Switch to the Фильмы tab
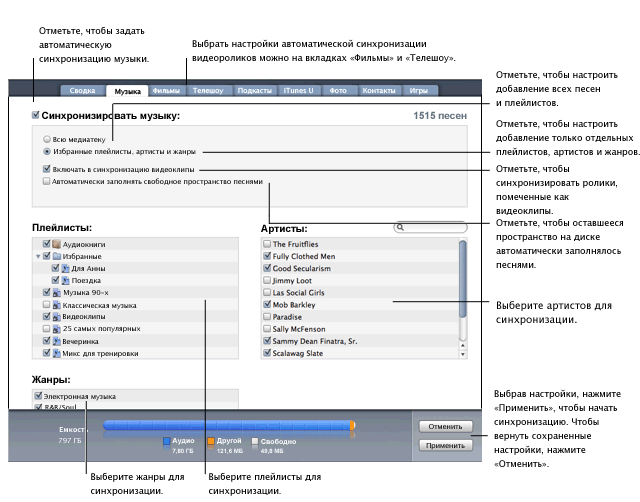This screenshot has width=640, height=502. [x=166, y=91]
